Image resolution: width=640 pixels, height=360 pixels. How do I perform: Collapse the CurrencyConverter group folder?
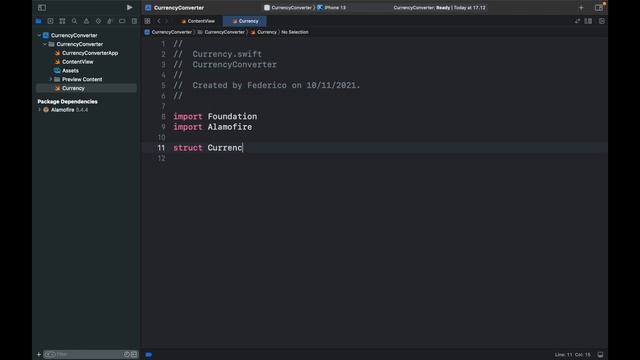[x=45, y=44]
